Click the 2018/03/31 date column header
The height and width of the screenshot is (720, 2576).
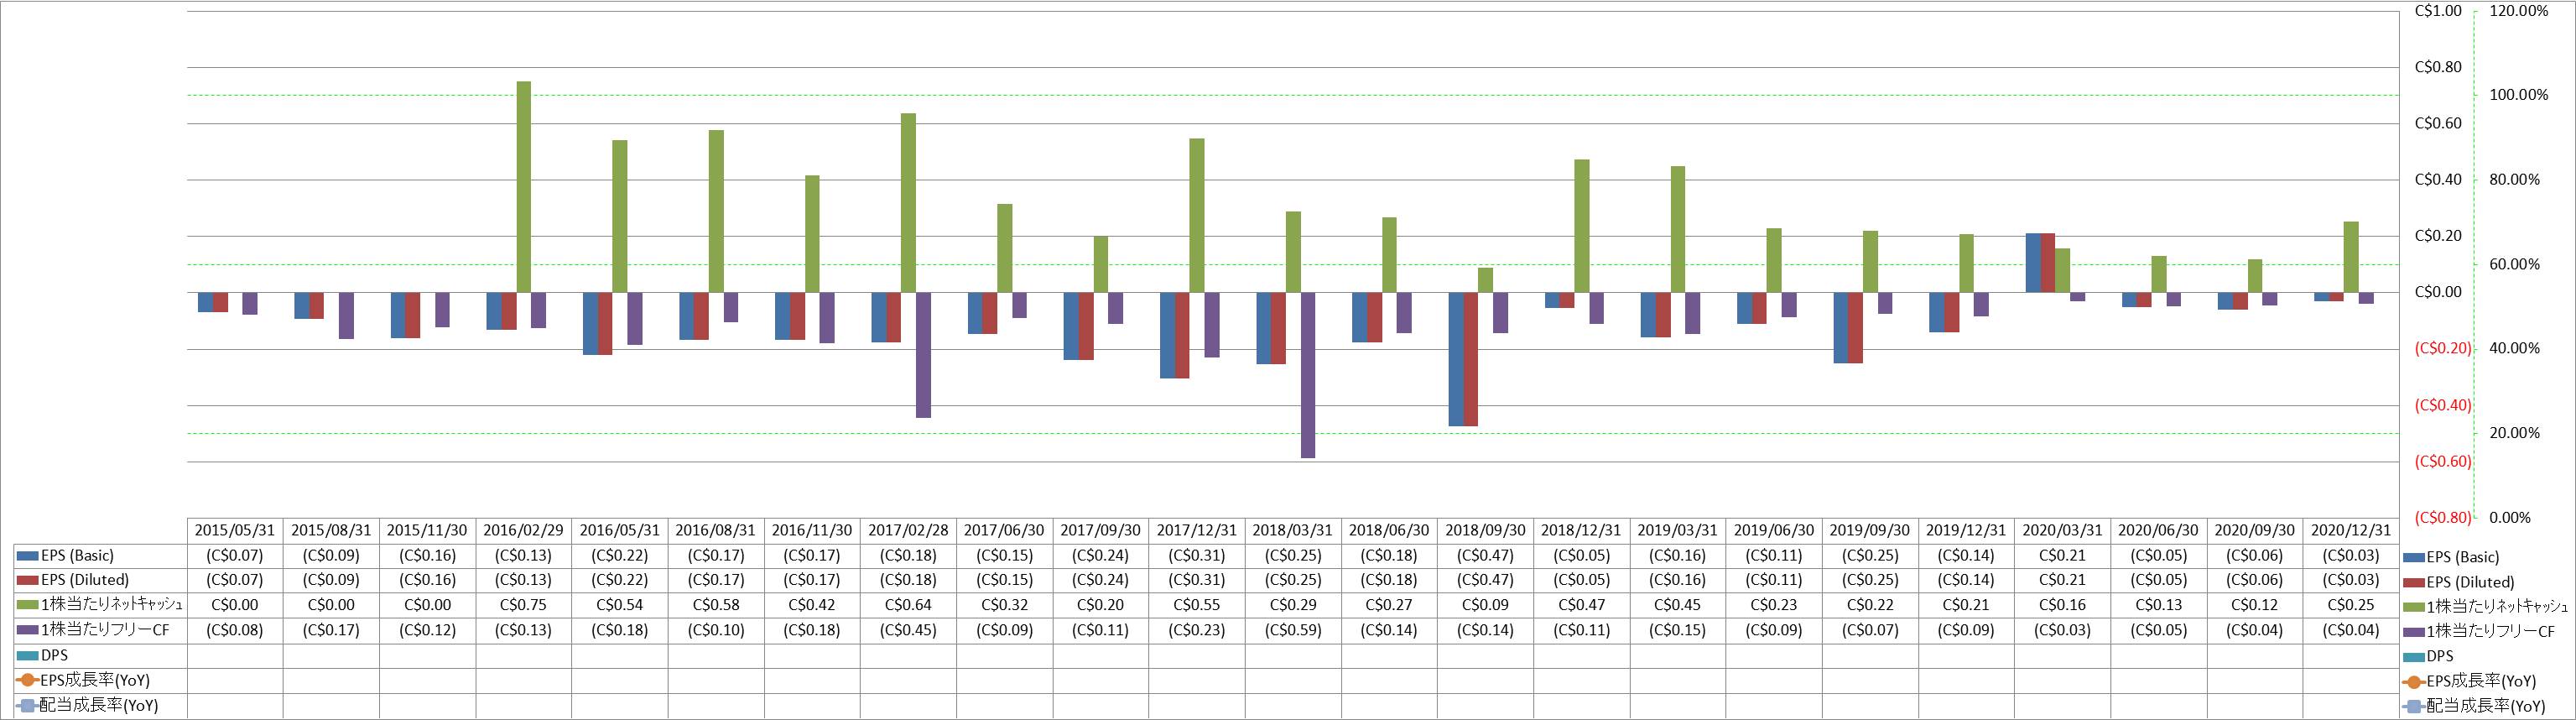click(x=1293, y=531)
